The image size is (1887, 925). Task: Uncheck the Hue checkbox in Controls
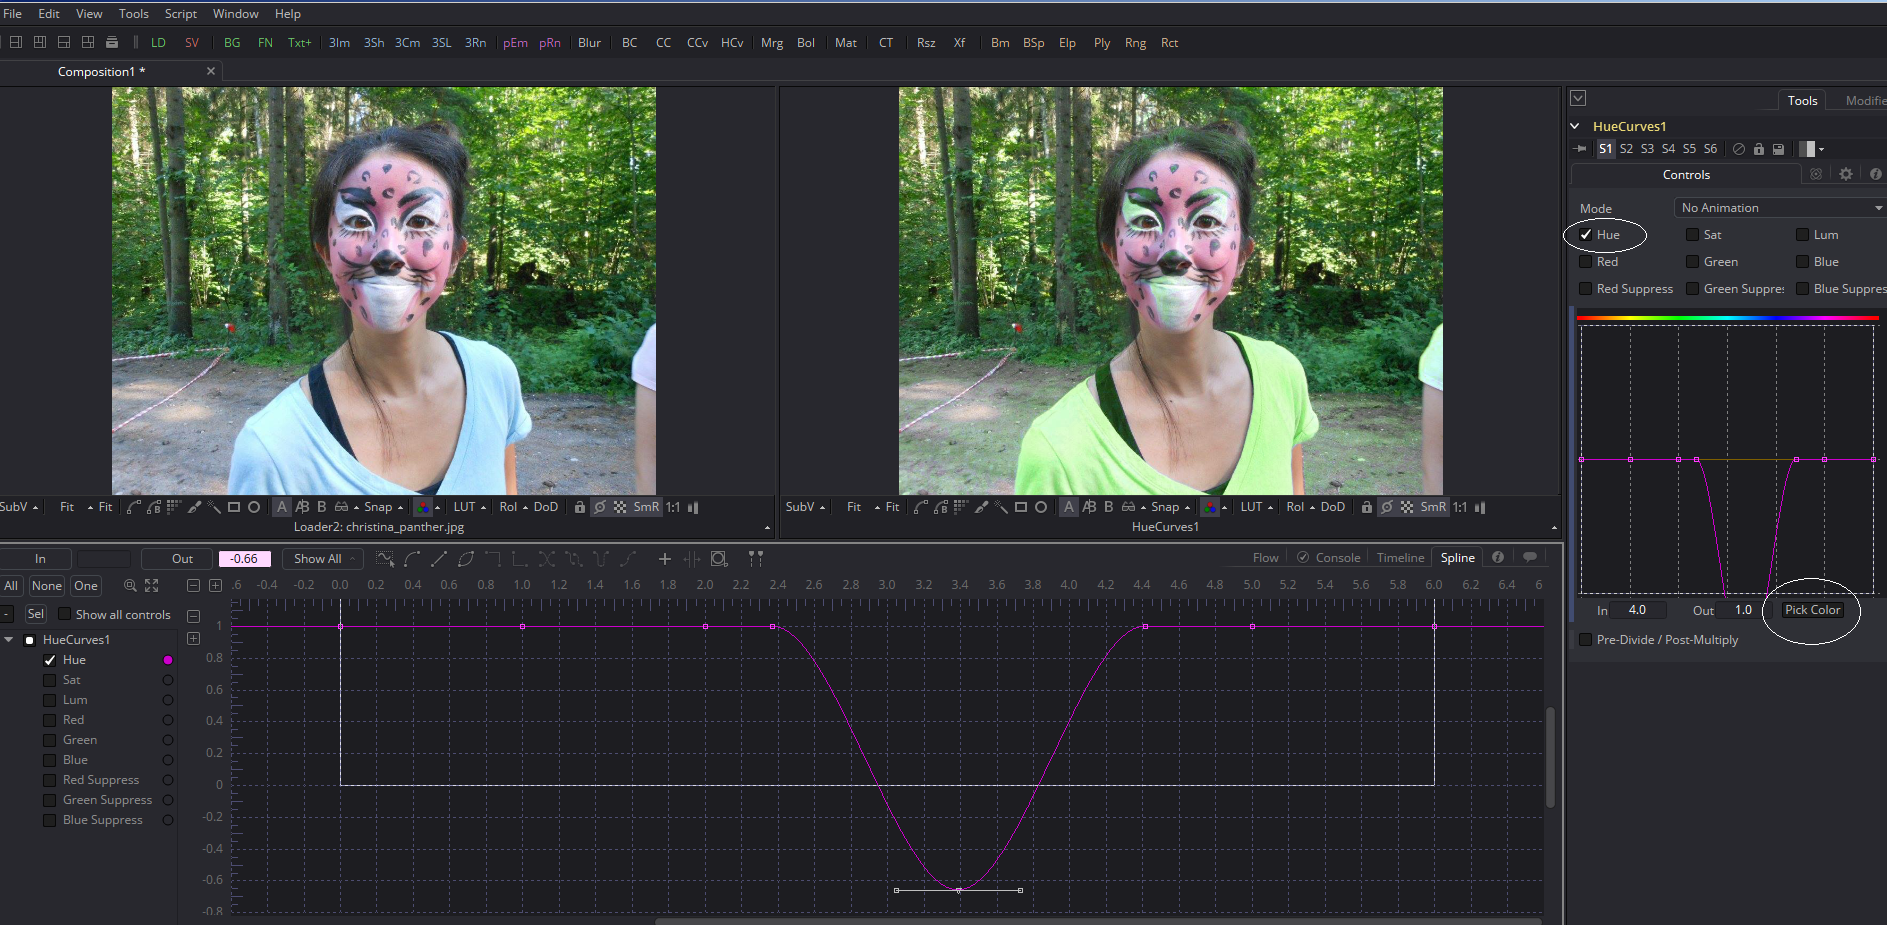(1586, 235)
